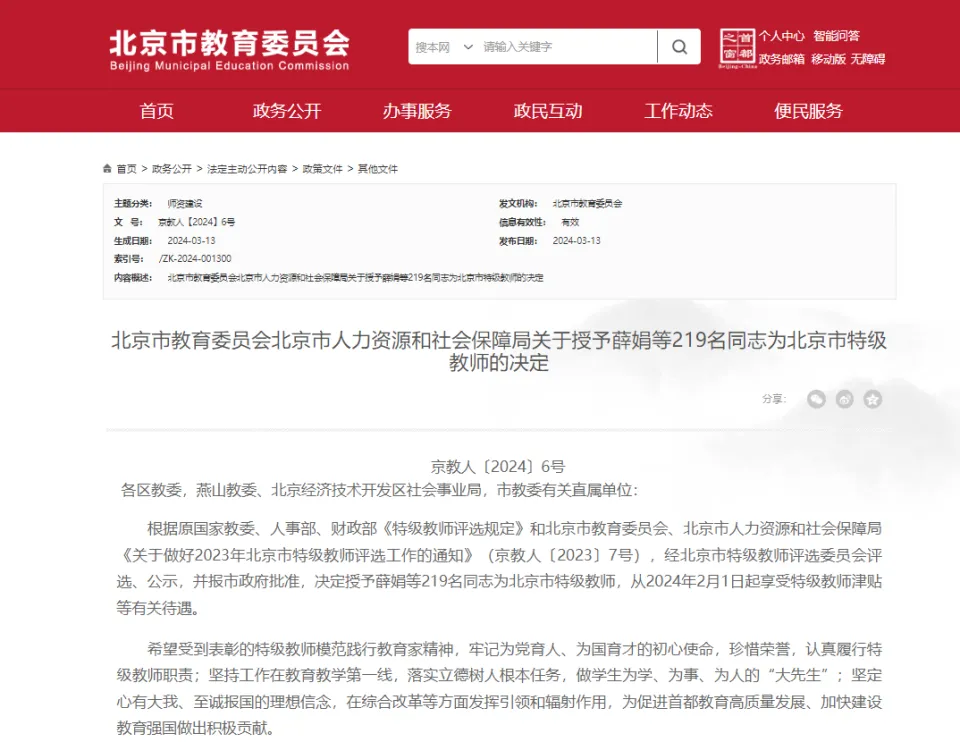The image size is (960, 742).
Task: Click the 发文机构 value 北京市教育委员会
Action: click(x=587, y=203)
